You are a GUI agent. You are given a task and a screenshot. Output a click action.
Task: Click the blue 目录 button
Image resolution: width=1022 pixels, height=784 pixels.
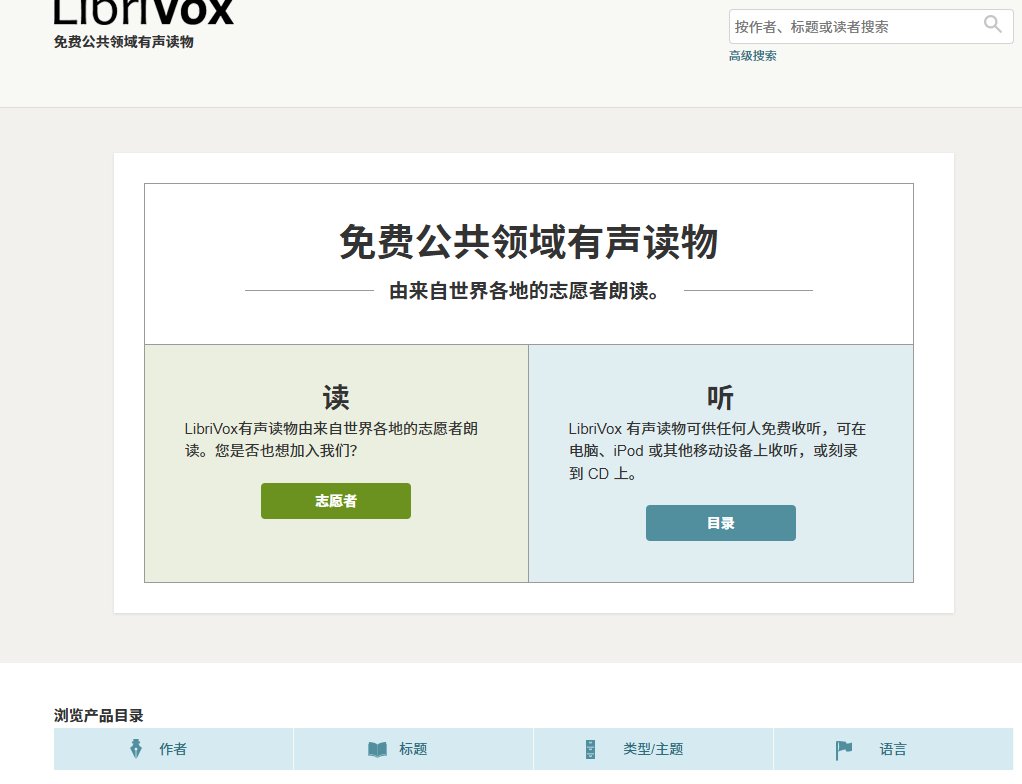721,523
